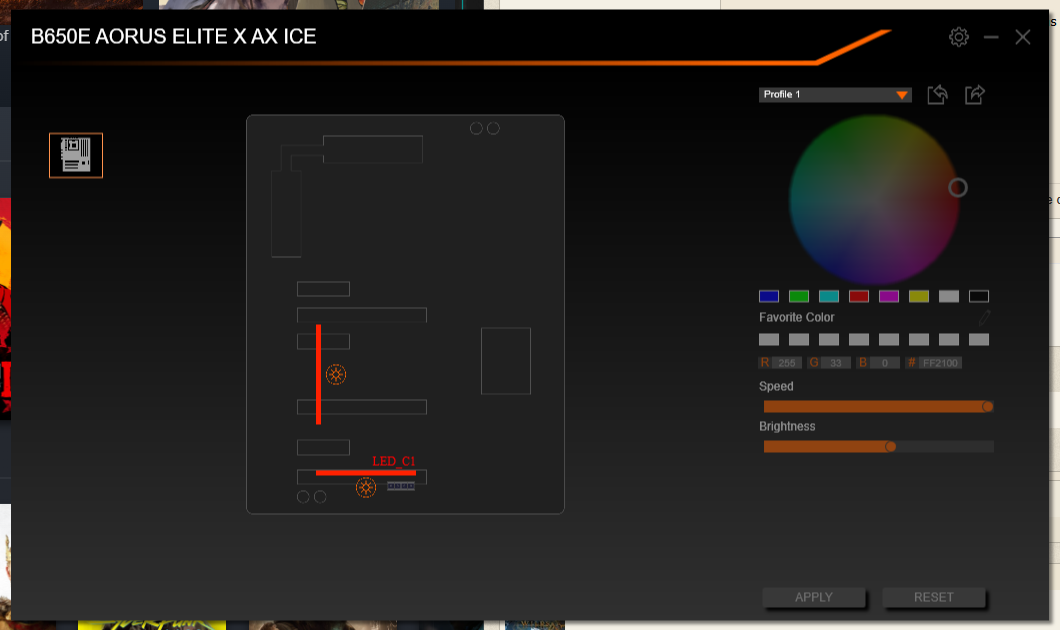Click the RESET button
The image size is (1060, 630).
pyautogui.click(x=934, y=597)
